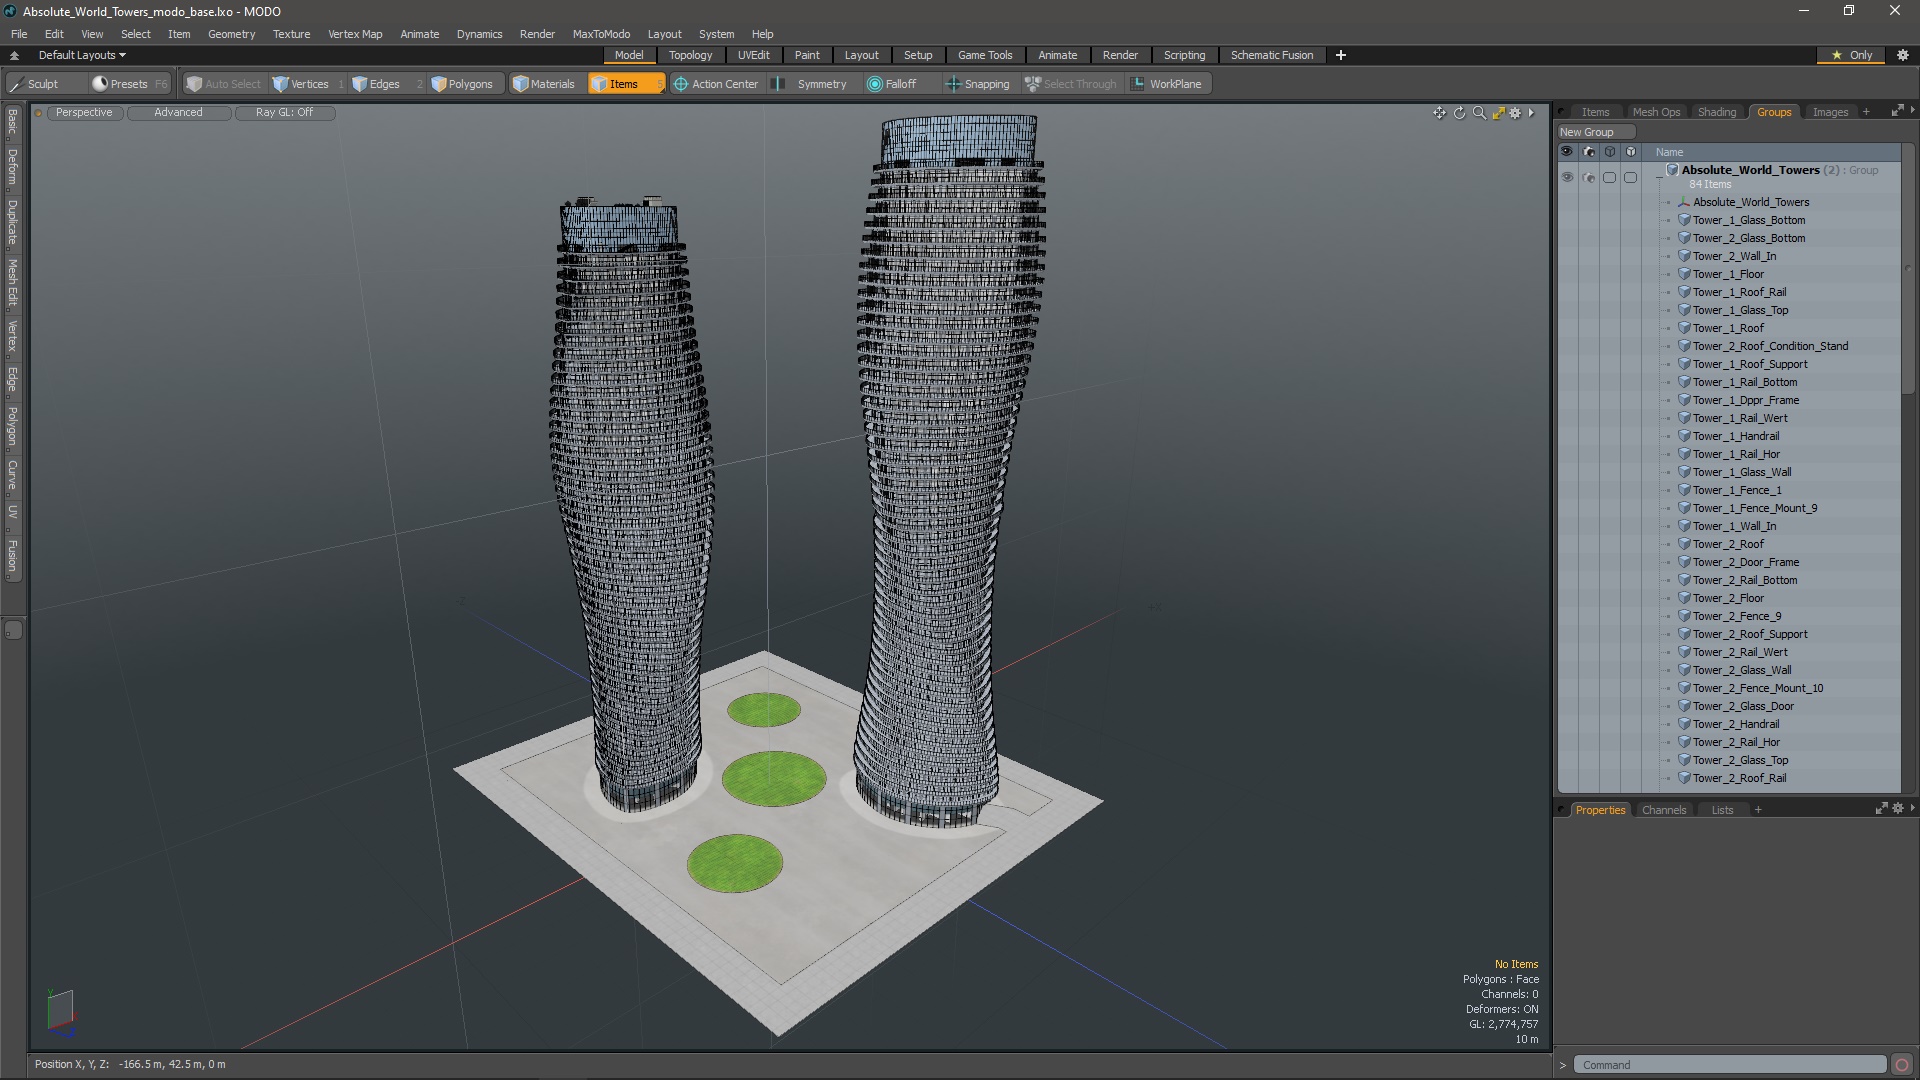
Task: Add new tab beside Lists tab
Action: [x=1758, y=810]
